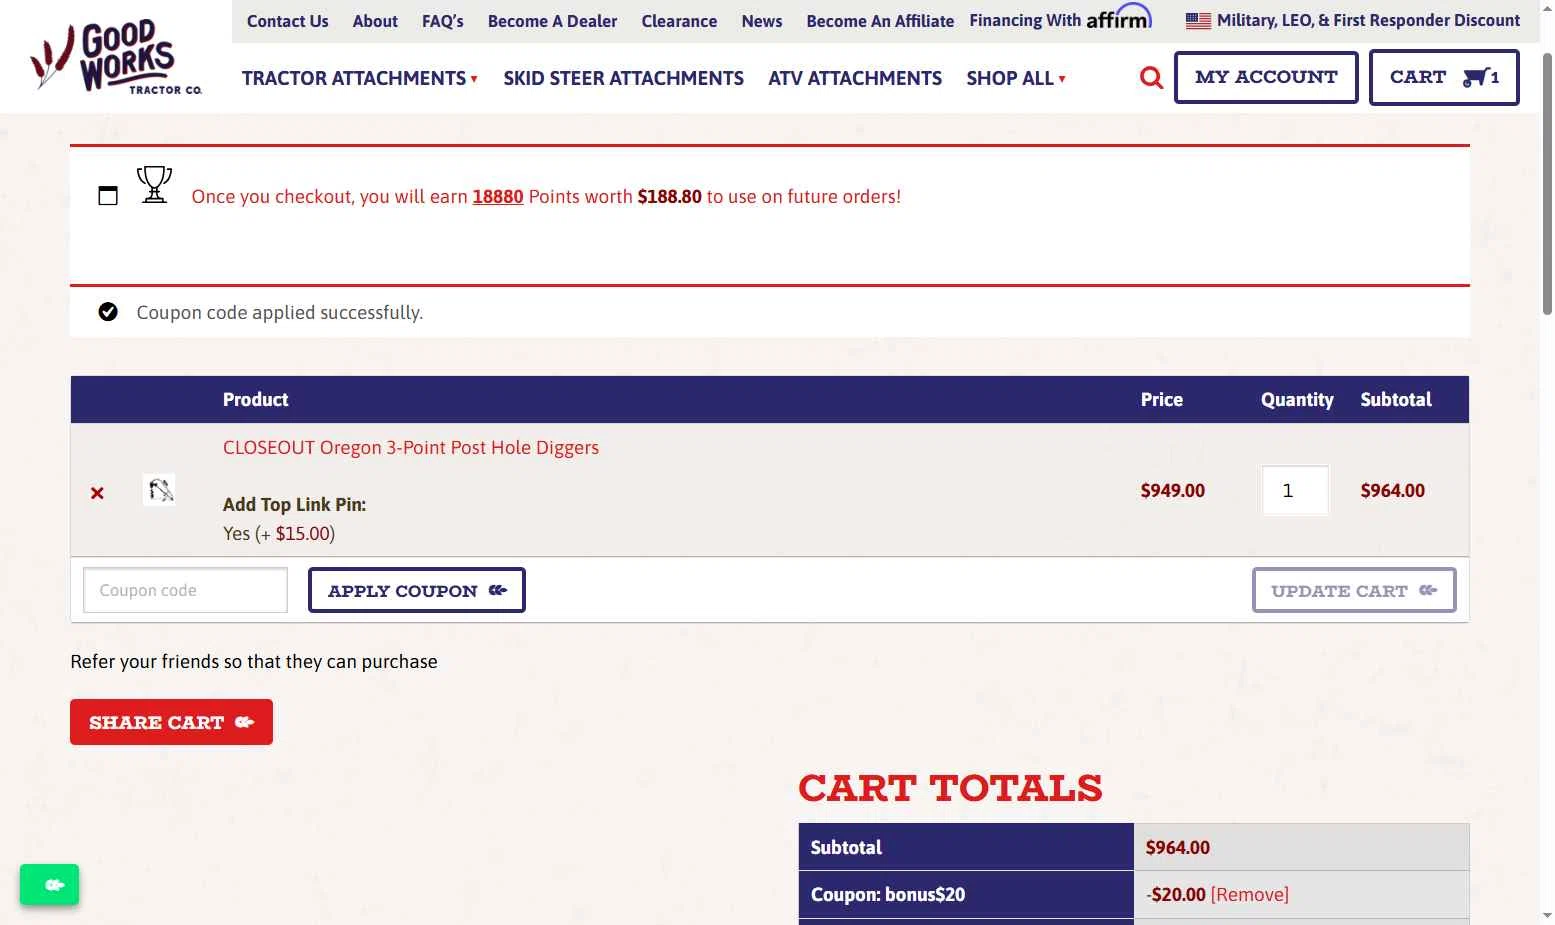Open the FAQ's page
Screen dimensions: 1555x925
[442, 21]
